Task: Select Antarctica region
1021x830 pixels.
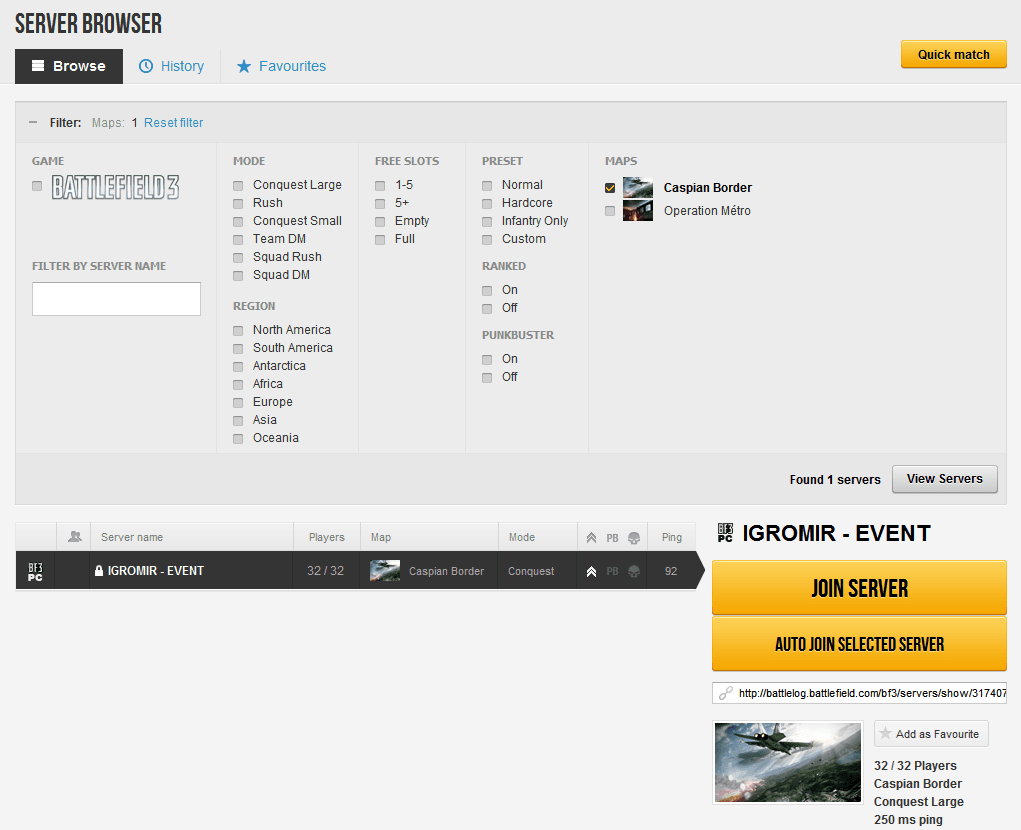Action: (238, 367)
